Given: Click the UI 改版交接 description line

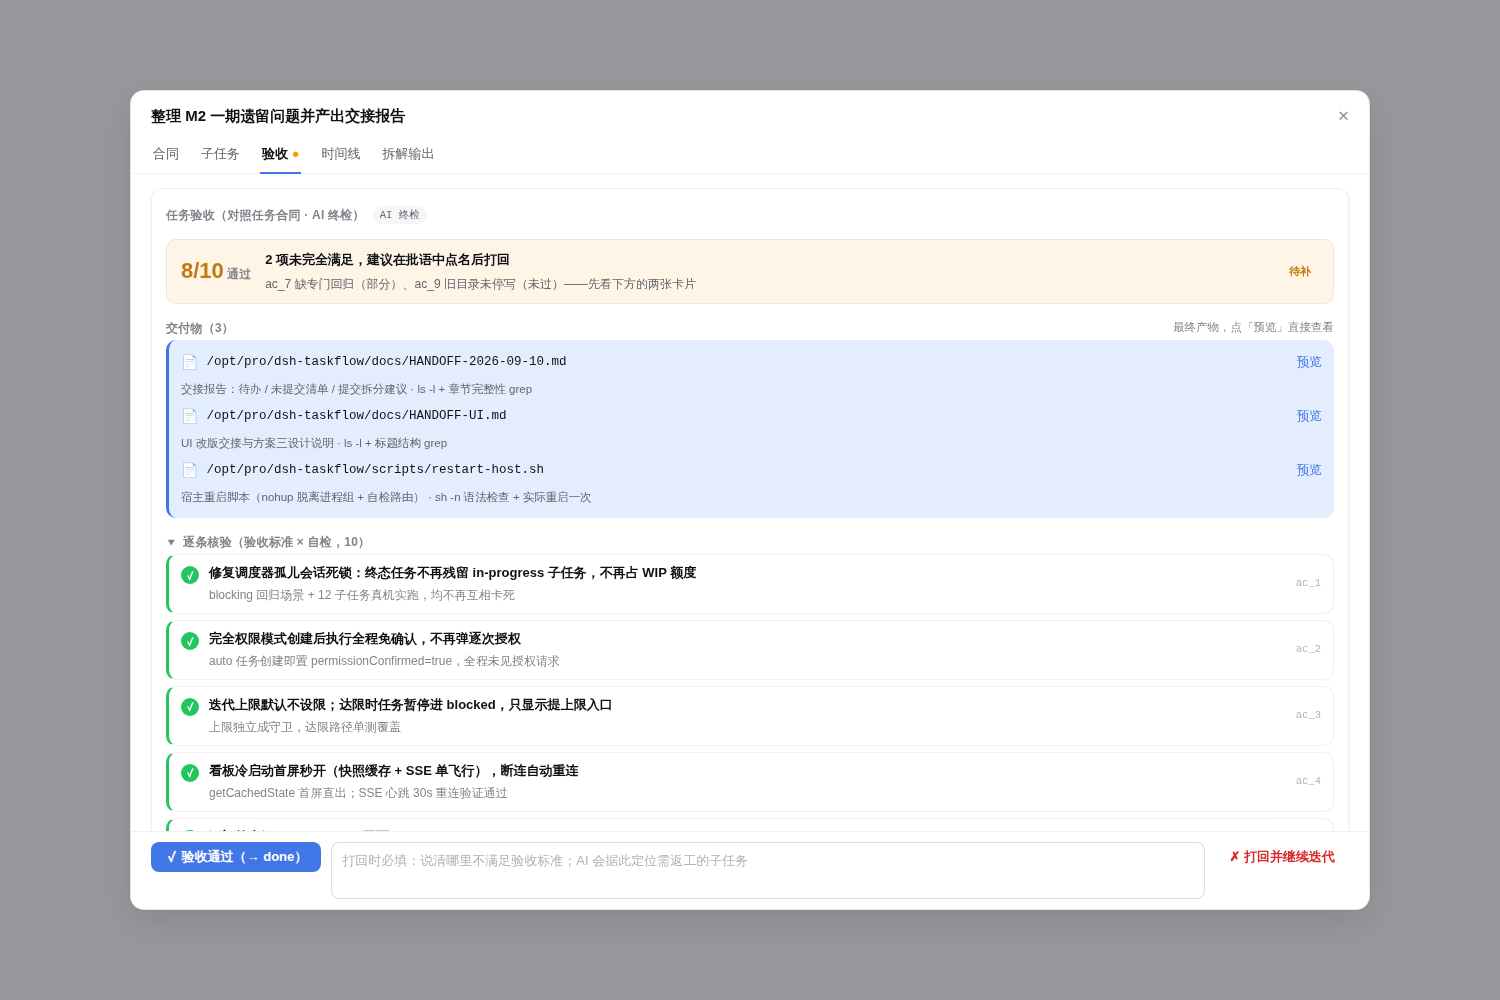Looking at the screenshot, I should [x=314, y=443].
